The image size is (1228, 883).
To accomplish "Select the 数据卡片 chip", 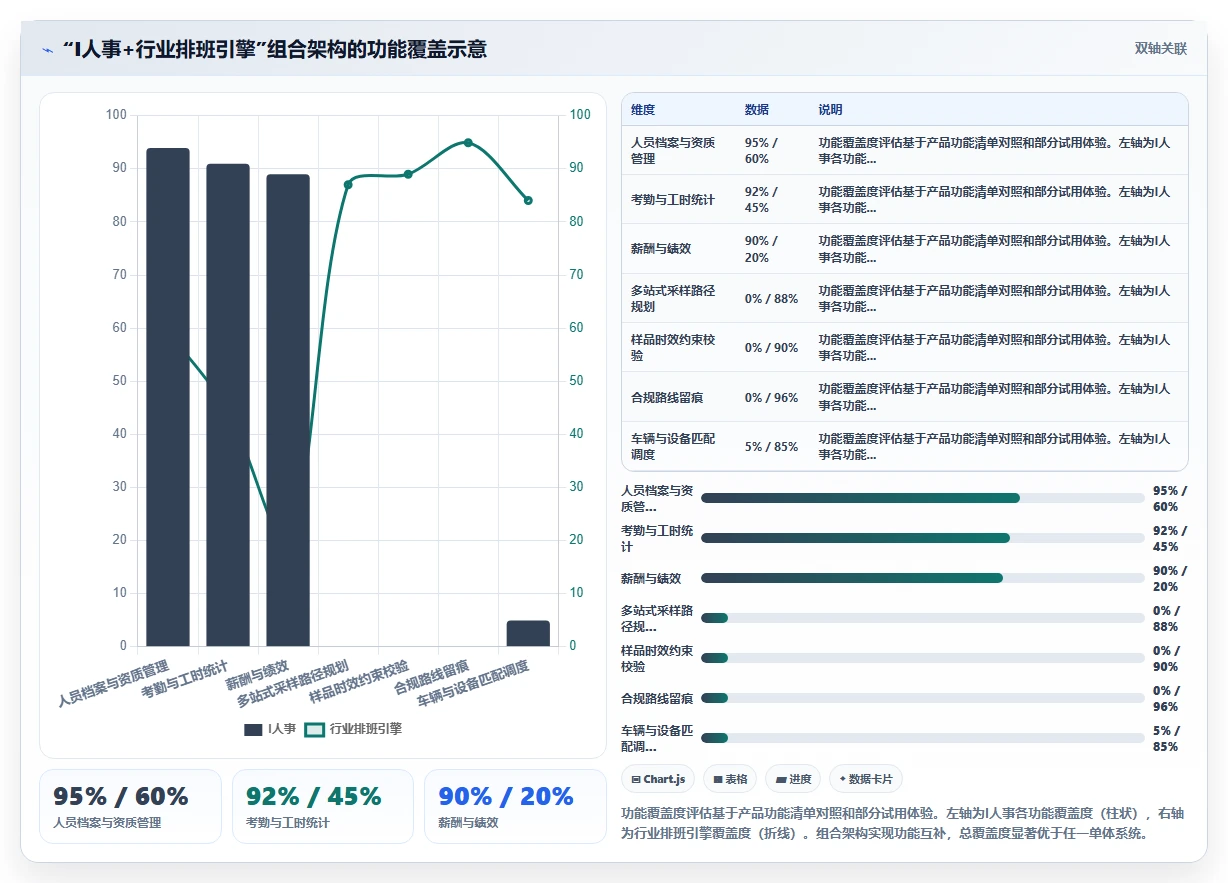I will click(866, 779).
